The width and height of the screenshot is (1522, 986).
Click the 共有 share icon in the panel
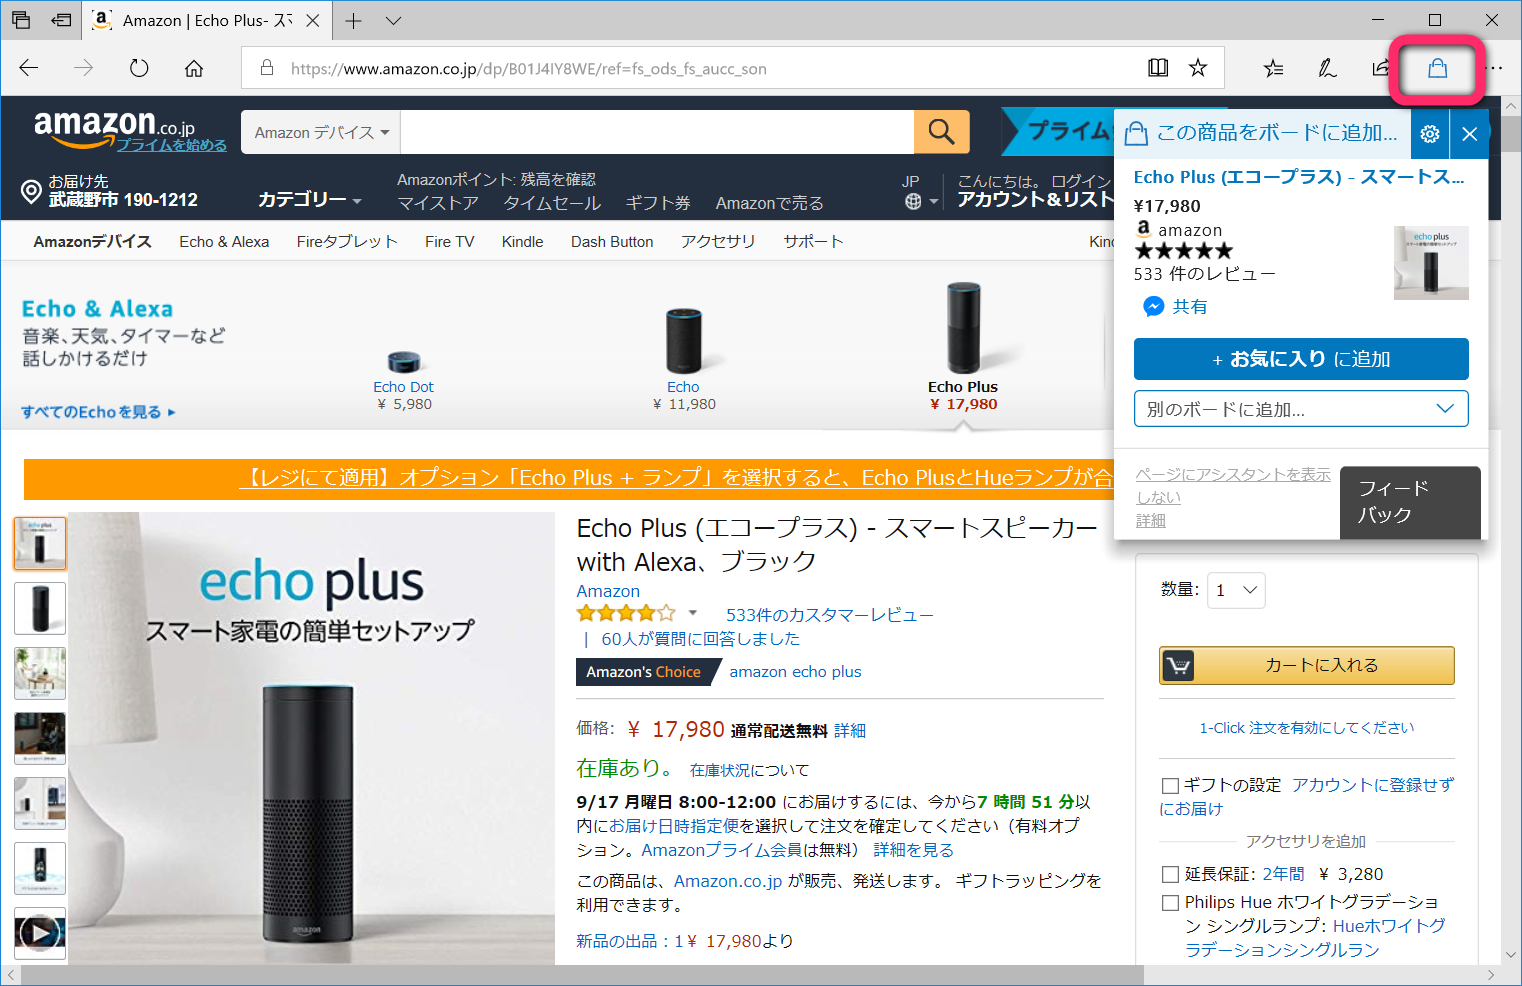point(1155,306)
